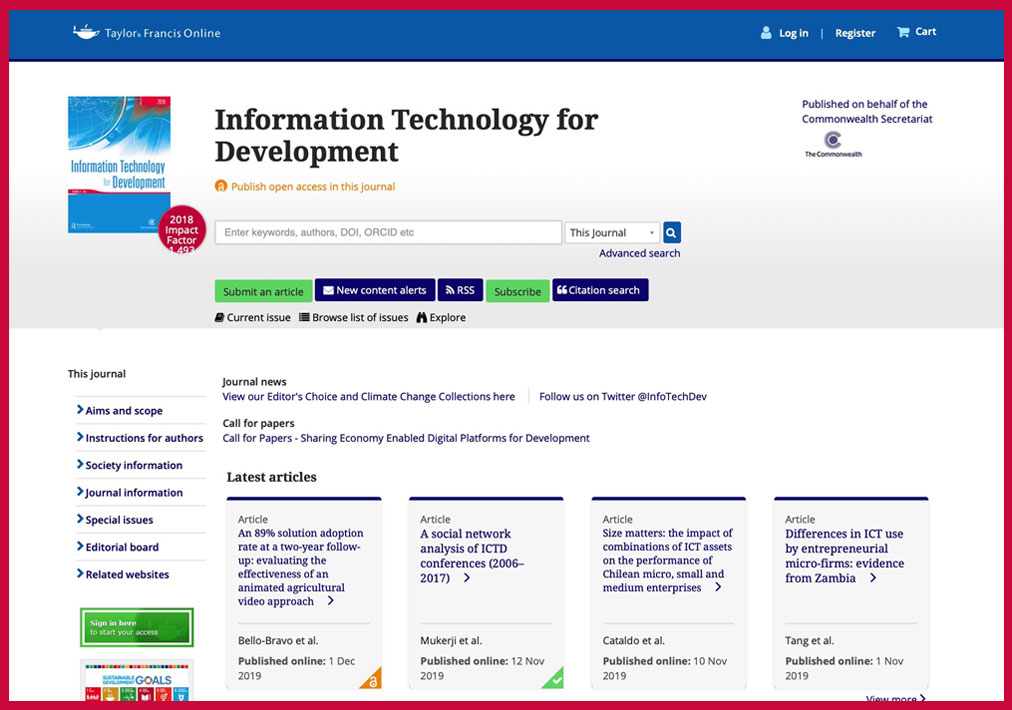Click the user icon beside Log in
Screen dimensions: 1012x710
765,32
